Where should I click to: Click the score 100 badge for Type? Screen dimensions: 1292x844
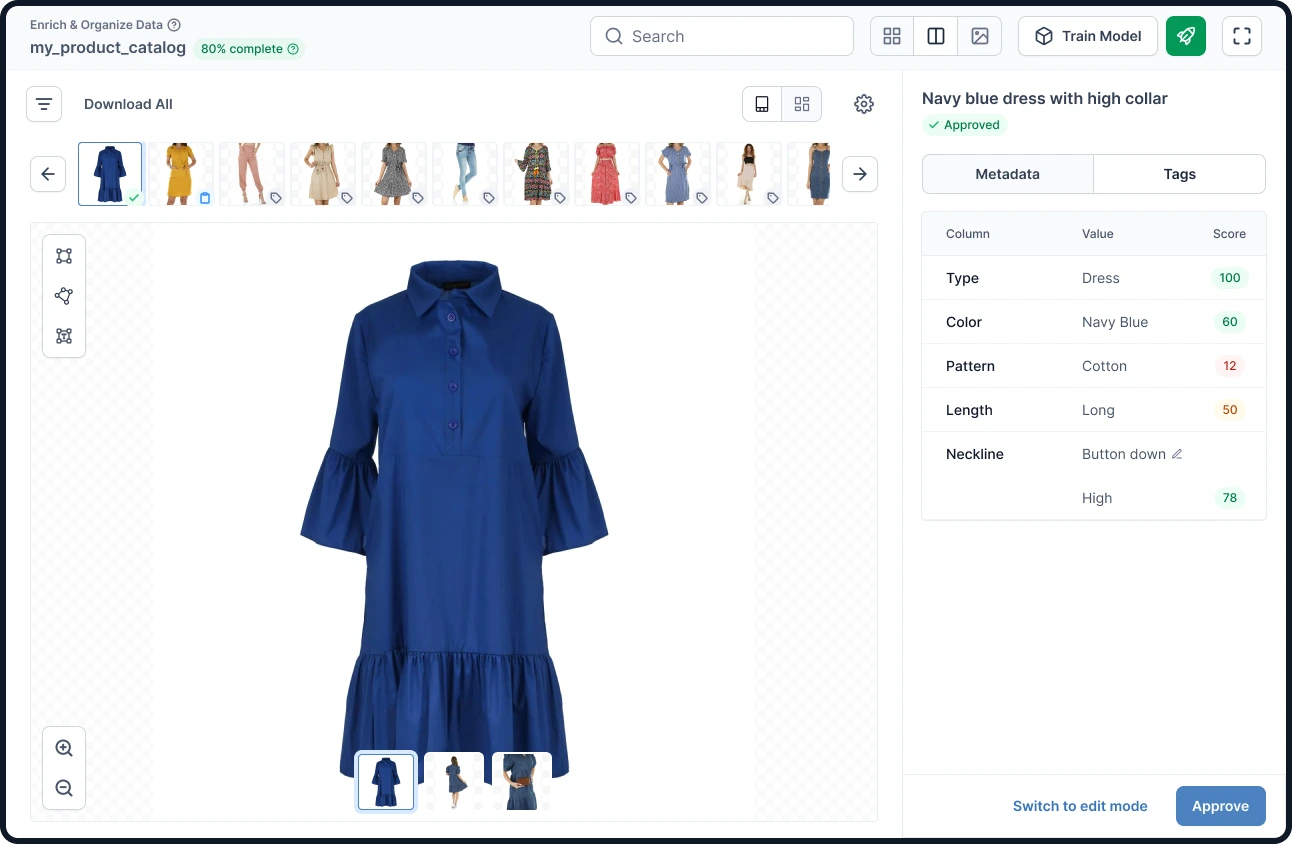tap(1230, 278)
